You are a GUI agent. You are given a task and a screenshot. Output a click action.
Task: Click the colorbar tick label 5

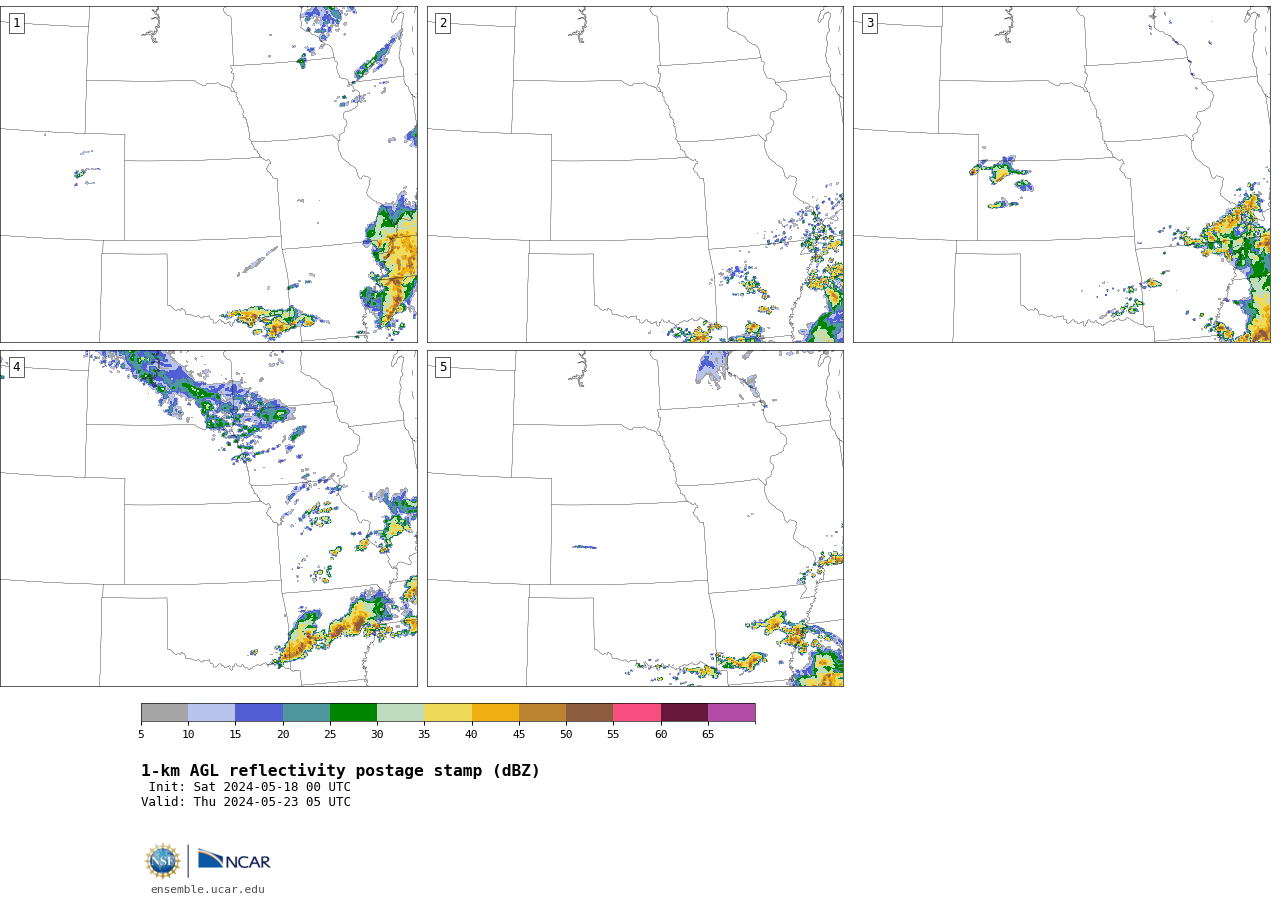(x=141, y=735)
